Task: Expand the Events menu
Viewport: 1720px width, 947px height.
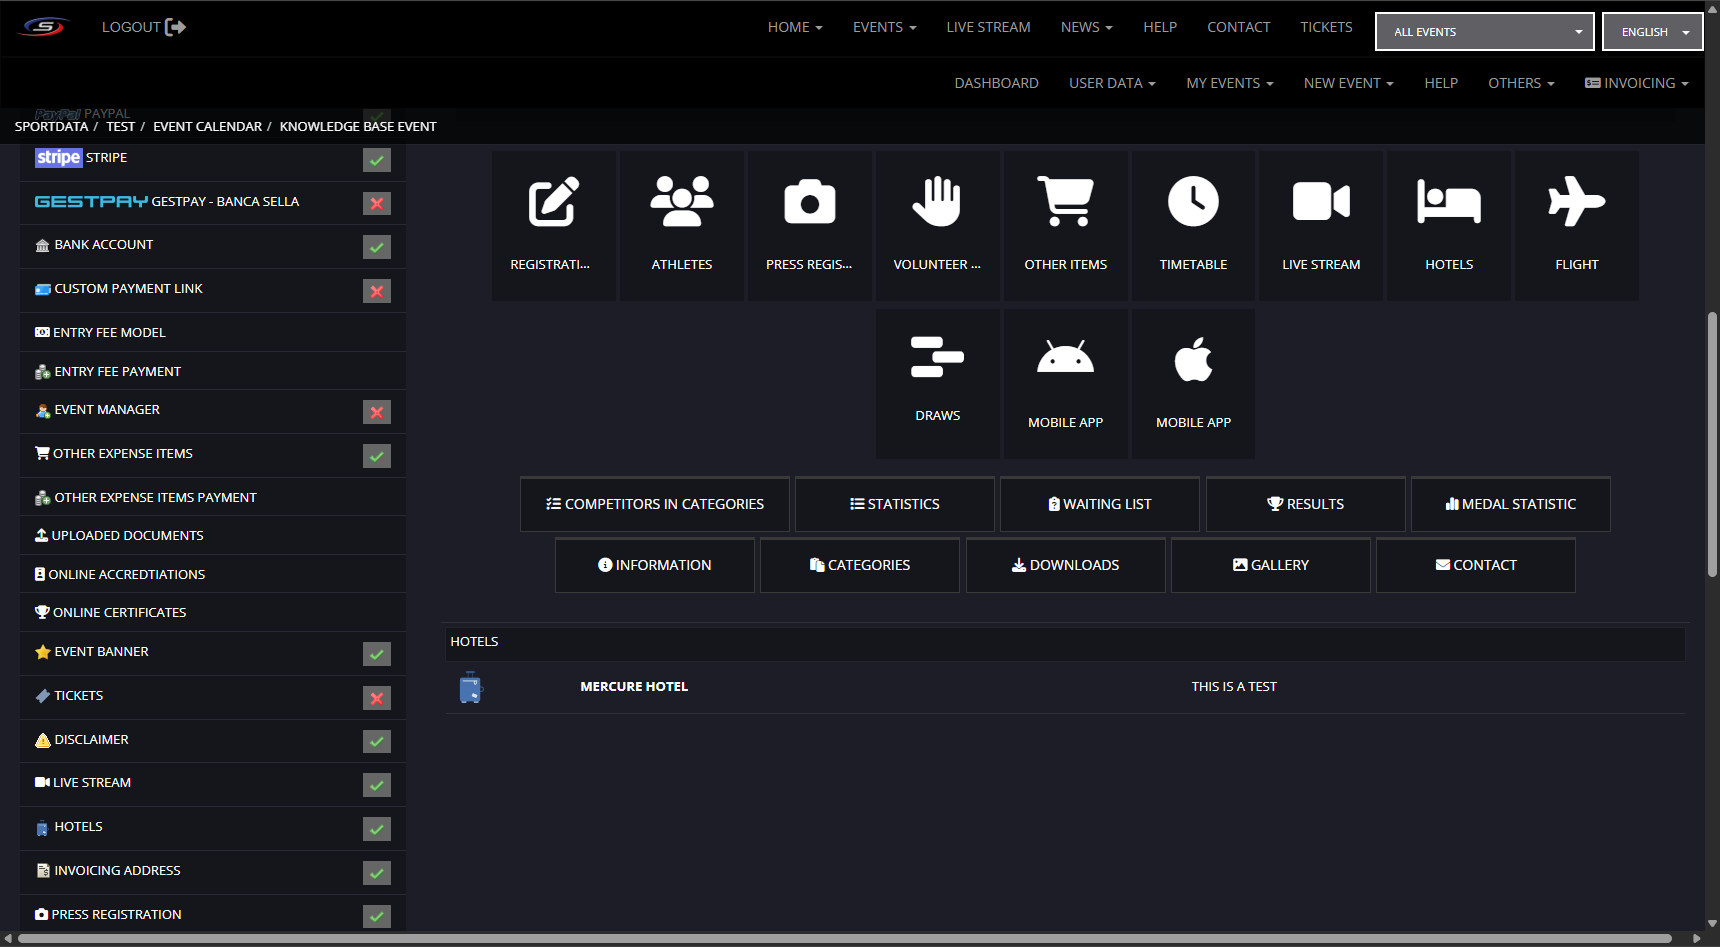Action: coord(884,27)
